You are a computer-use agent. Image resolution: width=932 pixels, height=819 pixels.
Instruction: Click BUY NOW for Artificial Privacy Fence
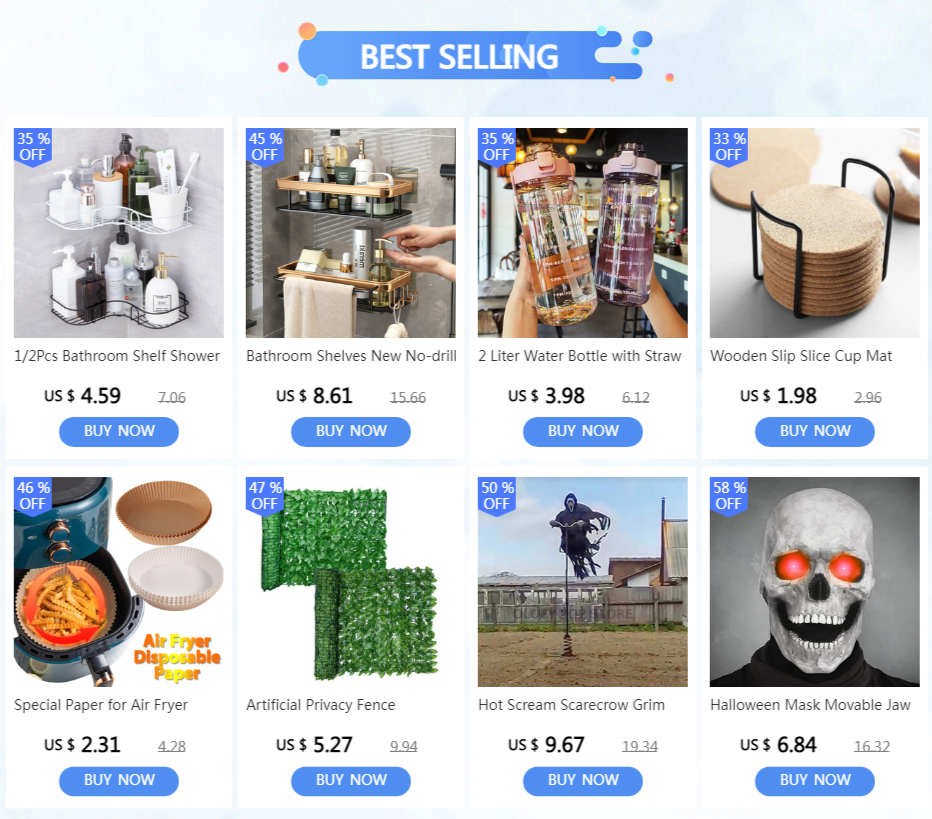[x=351, y=781]
